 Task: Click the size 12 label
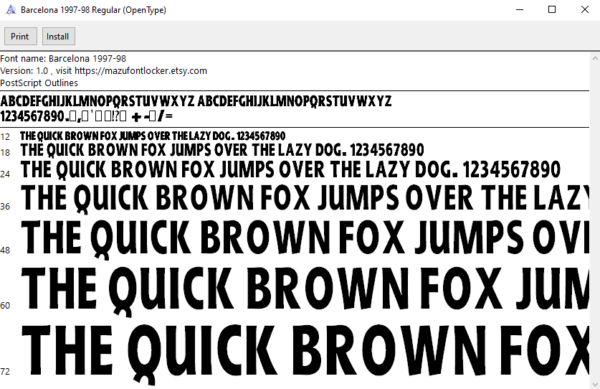(5, 137)
